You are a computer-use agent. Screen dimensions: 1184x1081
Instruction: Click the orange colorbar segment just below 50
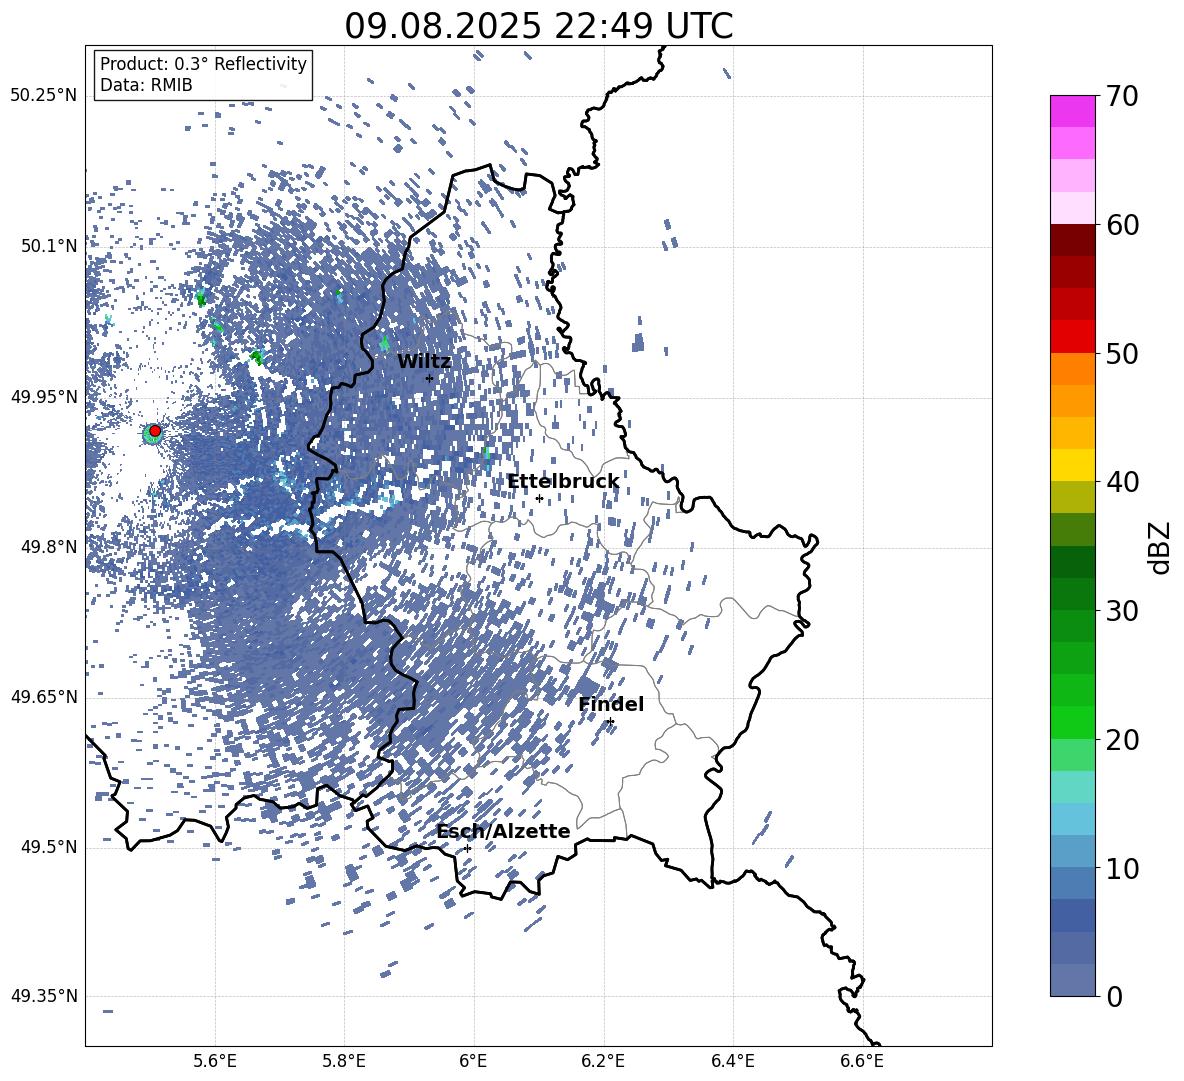click(1072, 369)
